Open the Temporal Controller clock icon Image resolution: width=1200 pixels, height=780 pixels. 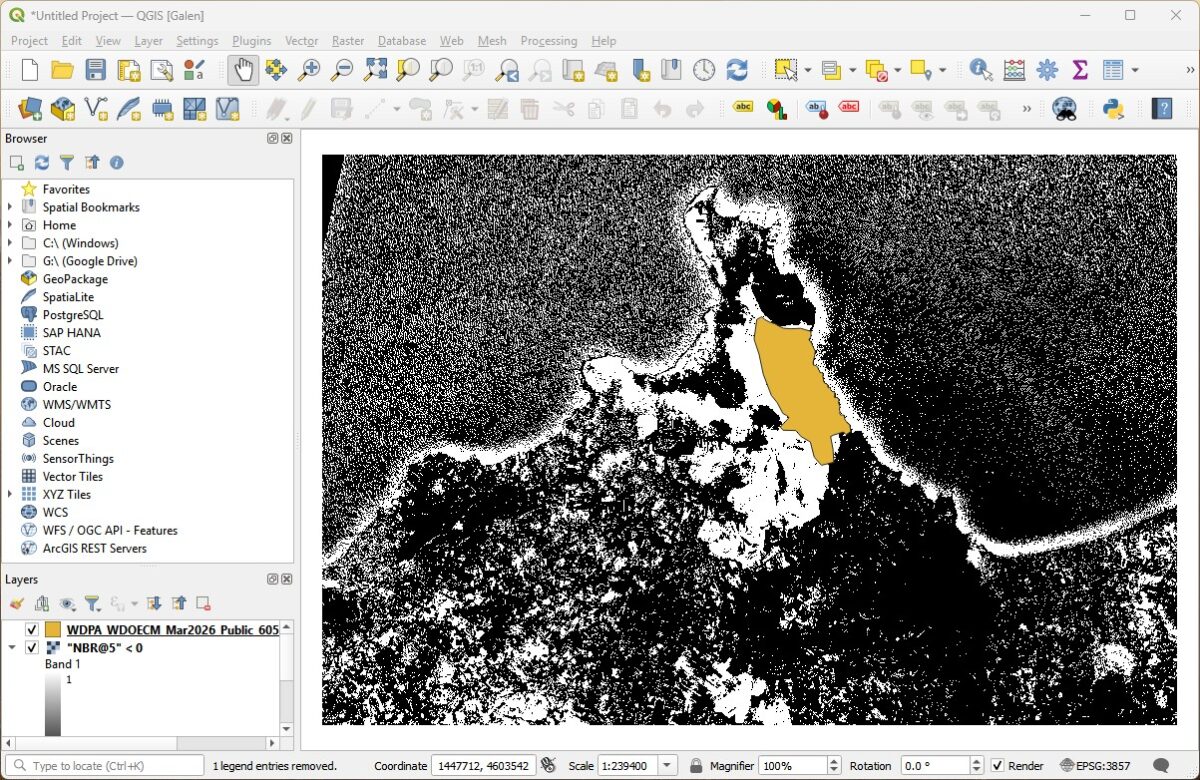click(704, 70)
